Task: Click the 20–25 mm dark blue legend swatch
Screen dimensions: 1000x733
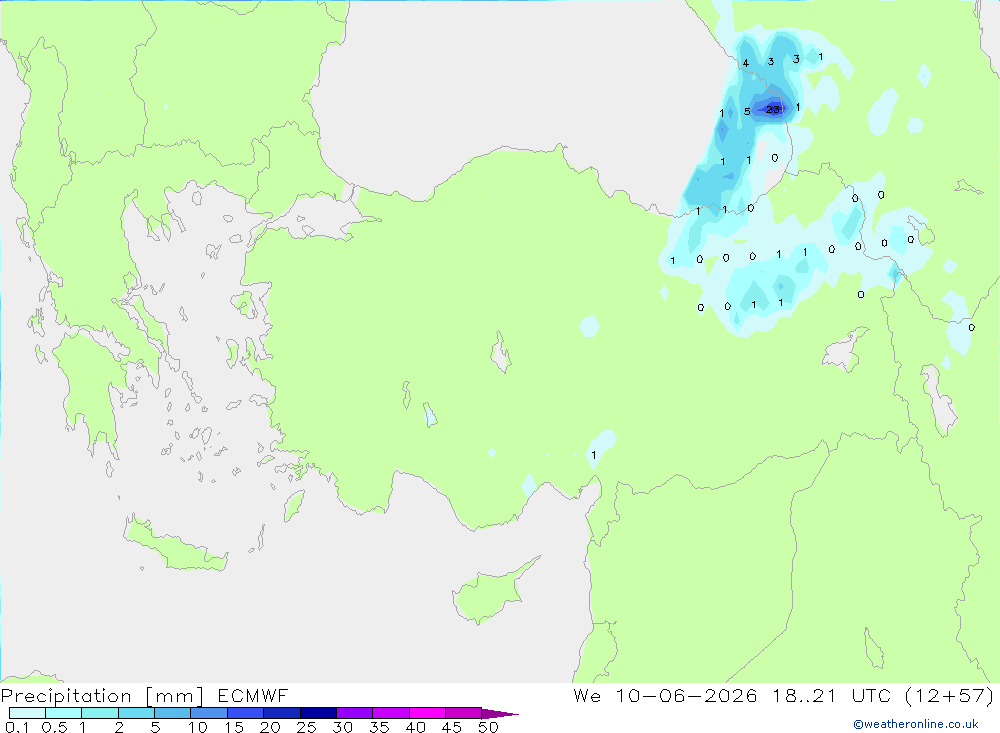Action: 282,713
